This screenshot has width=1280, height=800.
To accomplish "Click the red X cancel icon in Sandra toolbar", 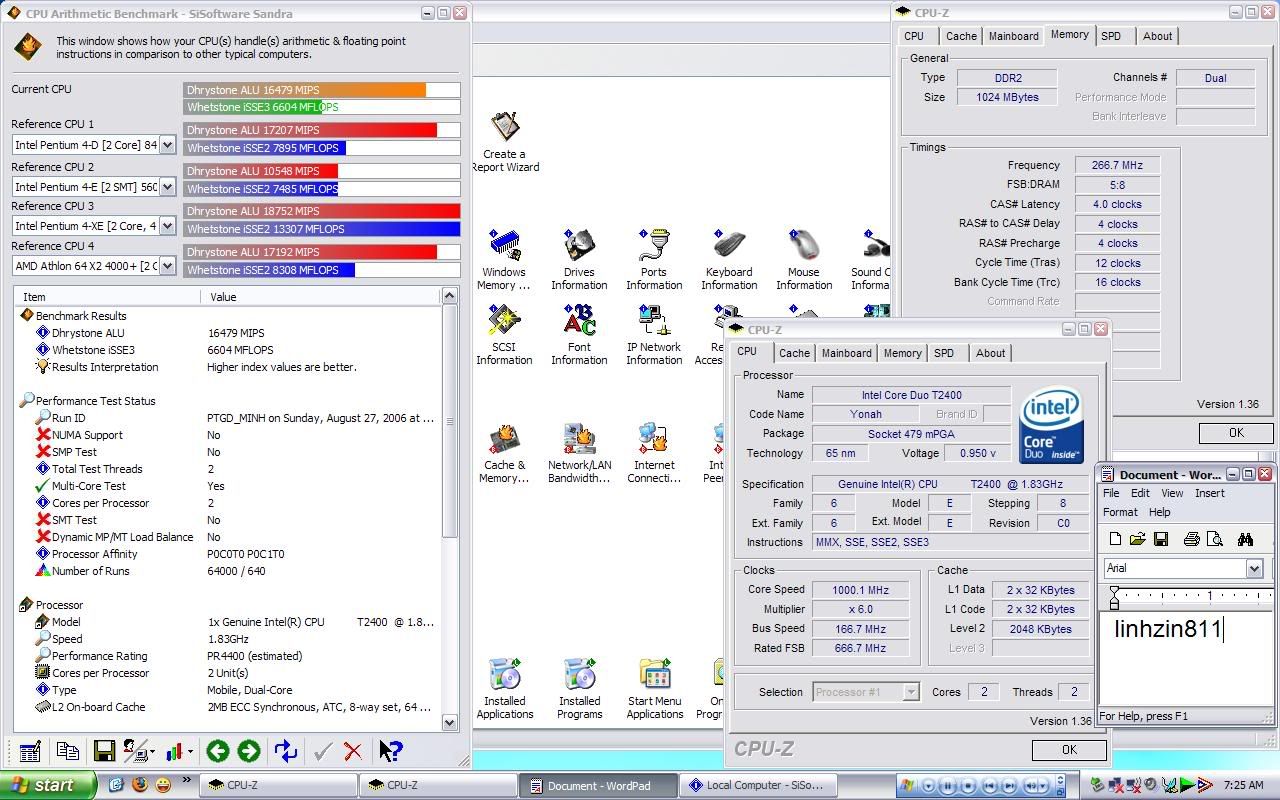I will point(353,751).
